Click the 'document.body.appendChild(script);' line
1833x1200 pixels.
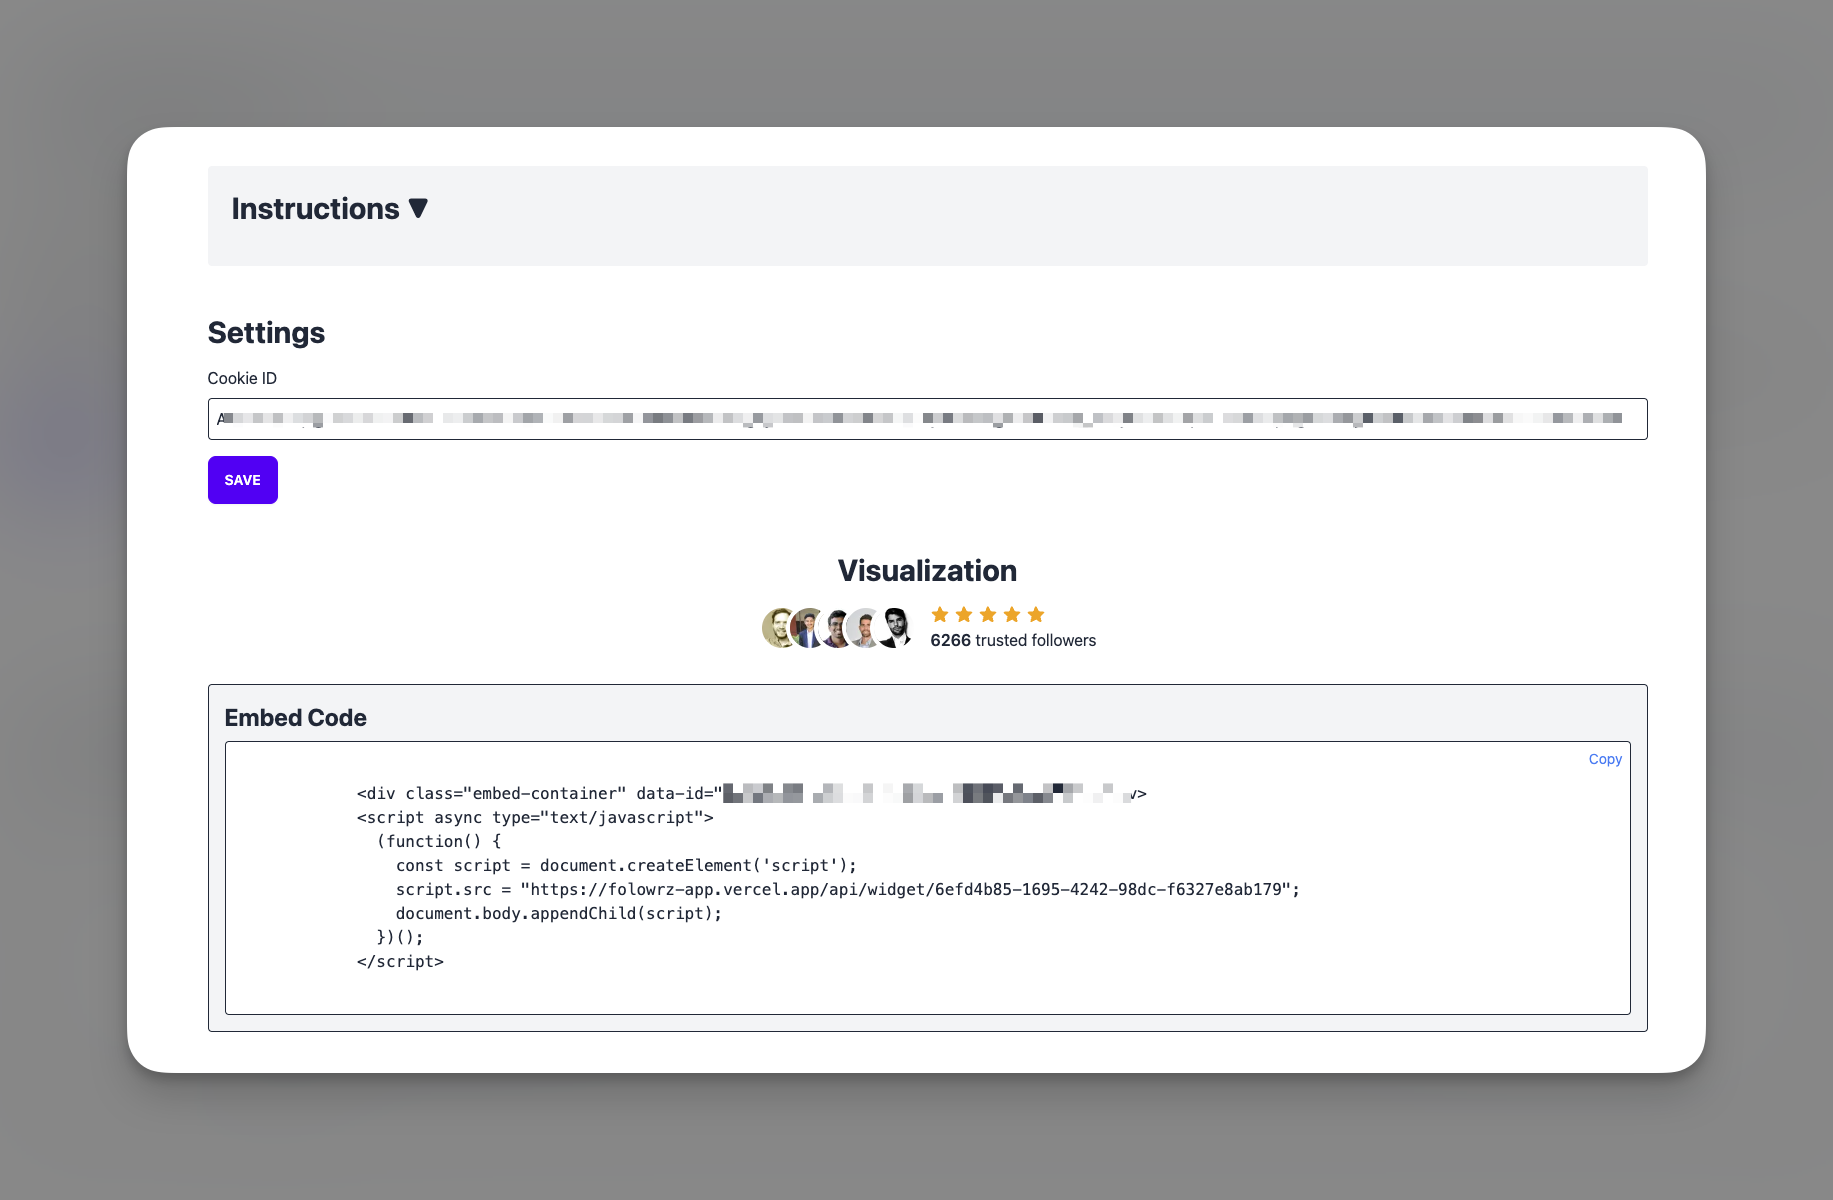[558, 913]
